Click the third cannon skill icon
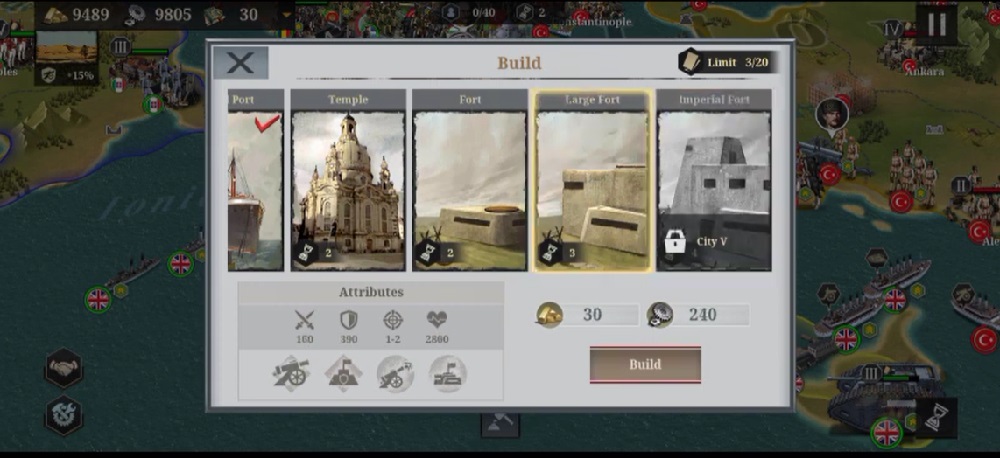 (395, 374)
